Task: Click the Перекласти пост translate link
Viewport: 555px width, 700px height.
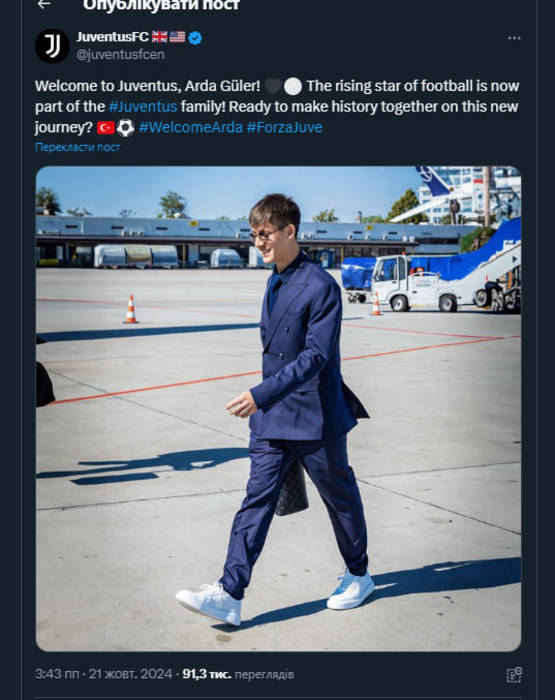Action: coord(77,147)
